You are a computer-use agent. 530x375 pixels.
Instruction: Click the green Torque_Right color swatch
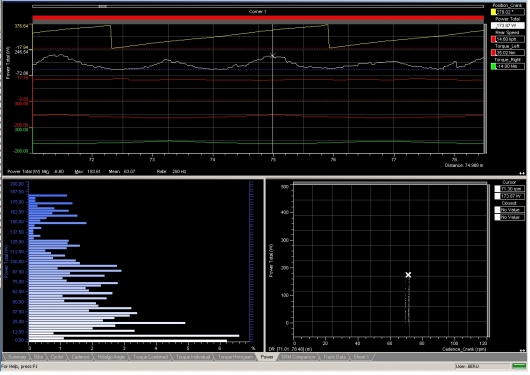pos(493,66)
